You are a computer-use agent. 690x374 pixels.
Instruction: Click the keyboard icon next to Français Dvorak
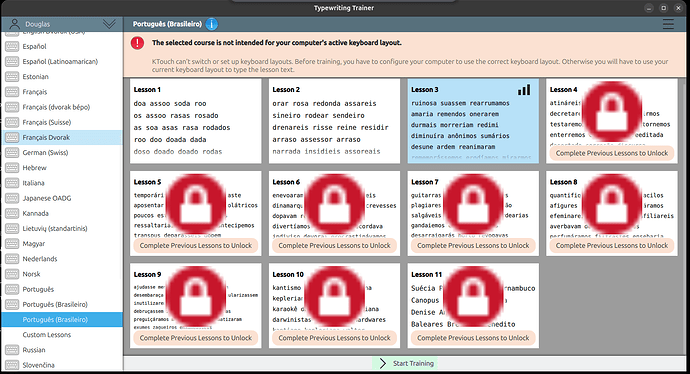point(12,137)
